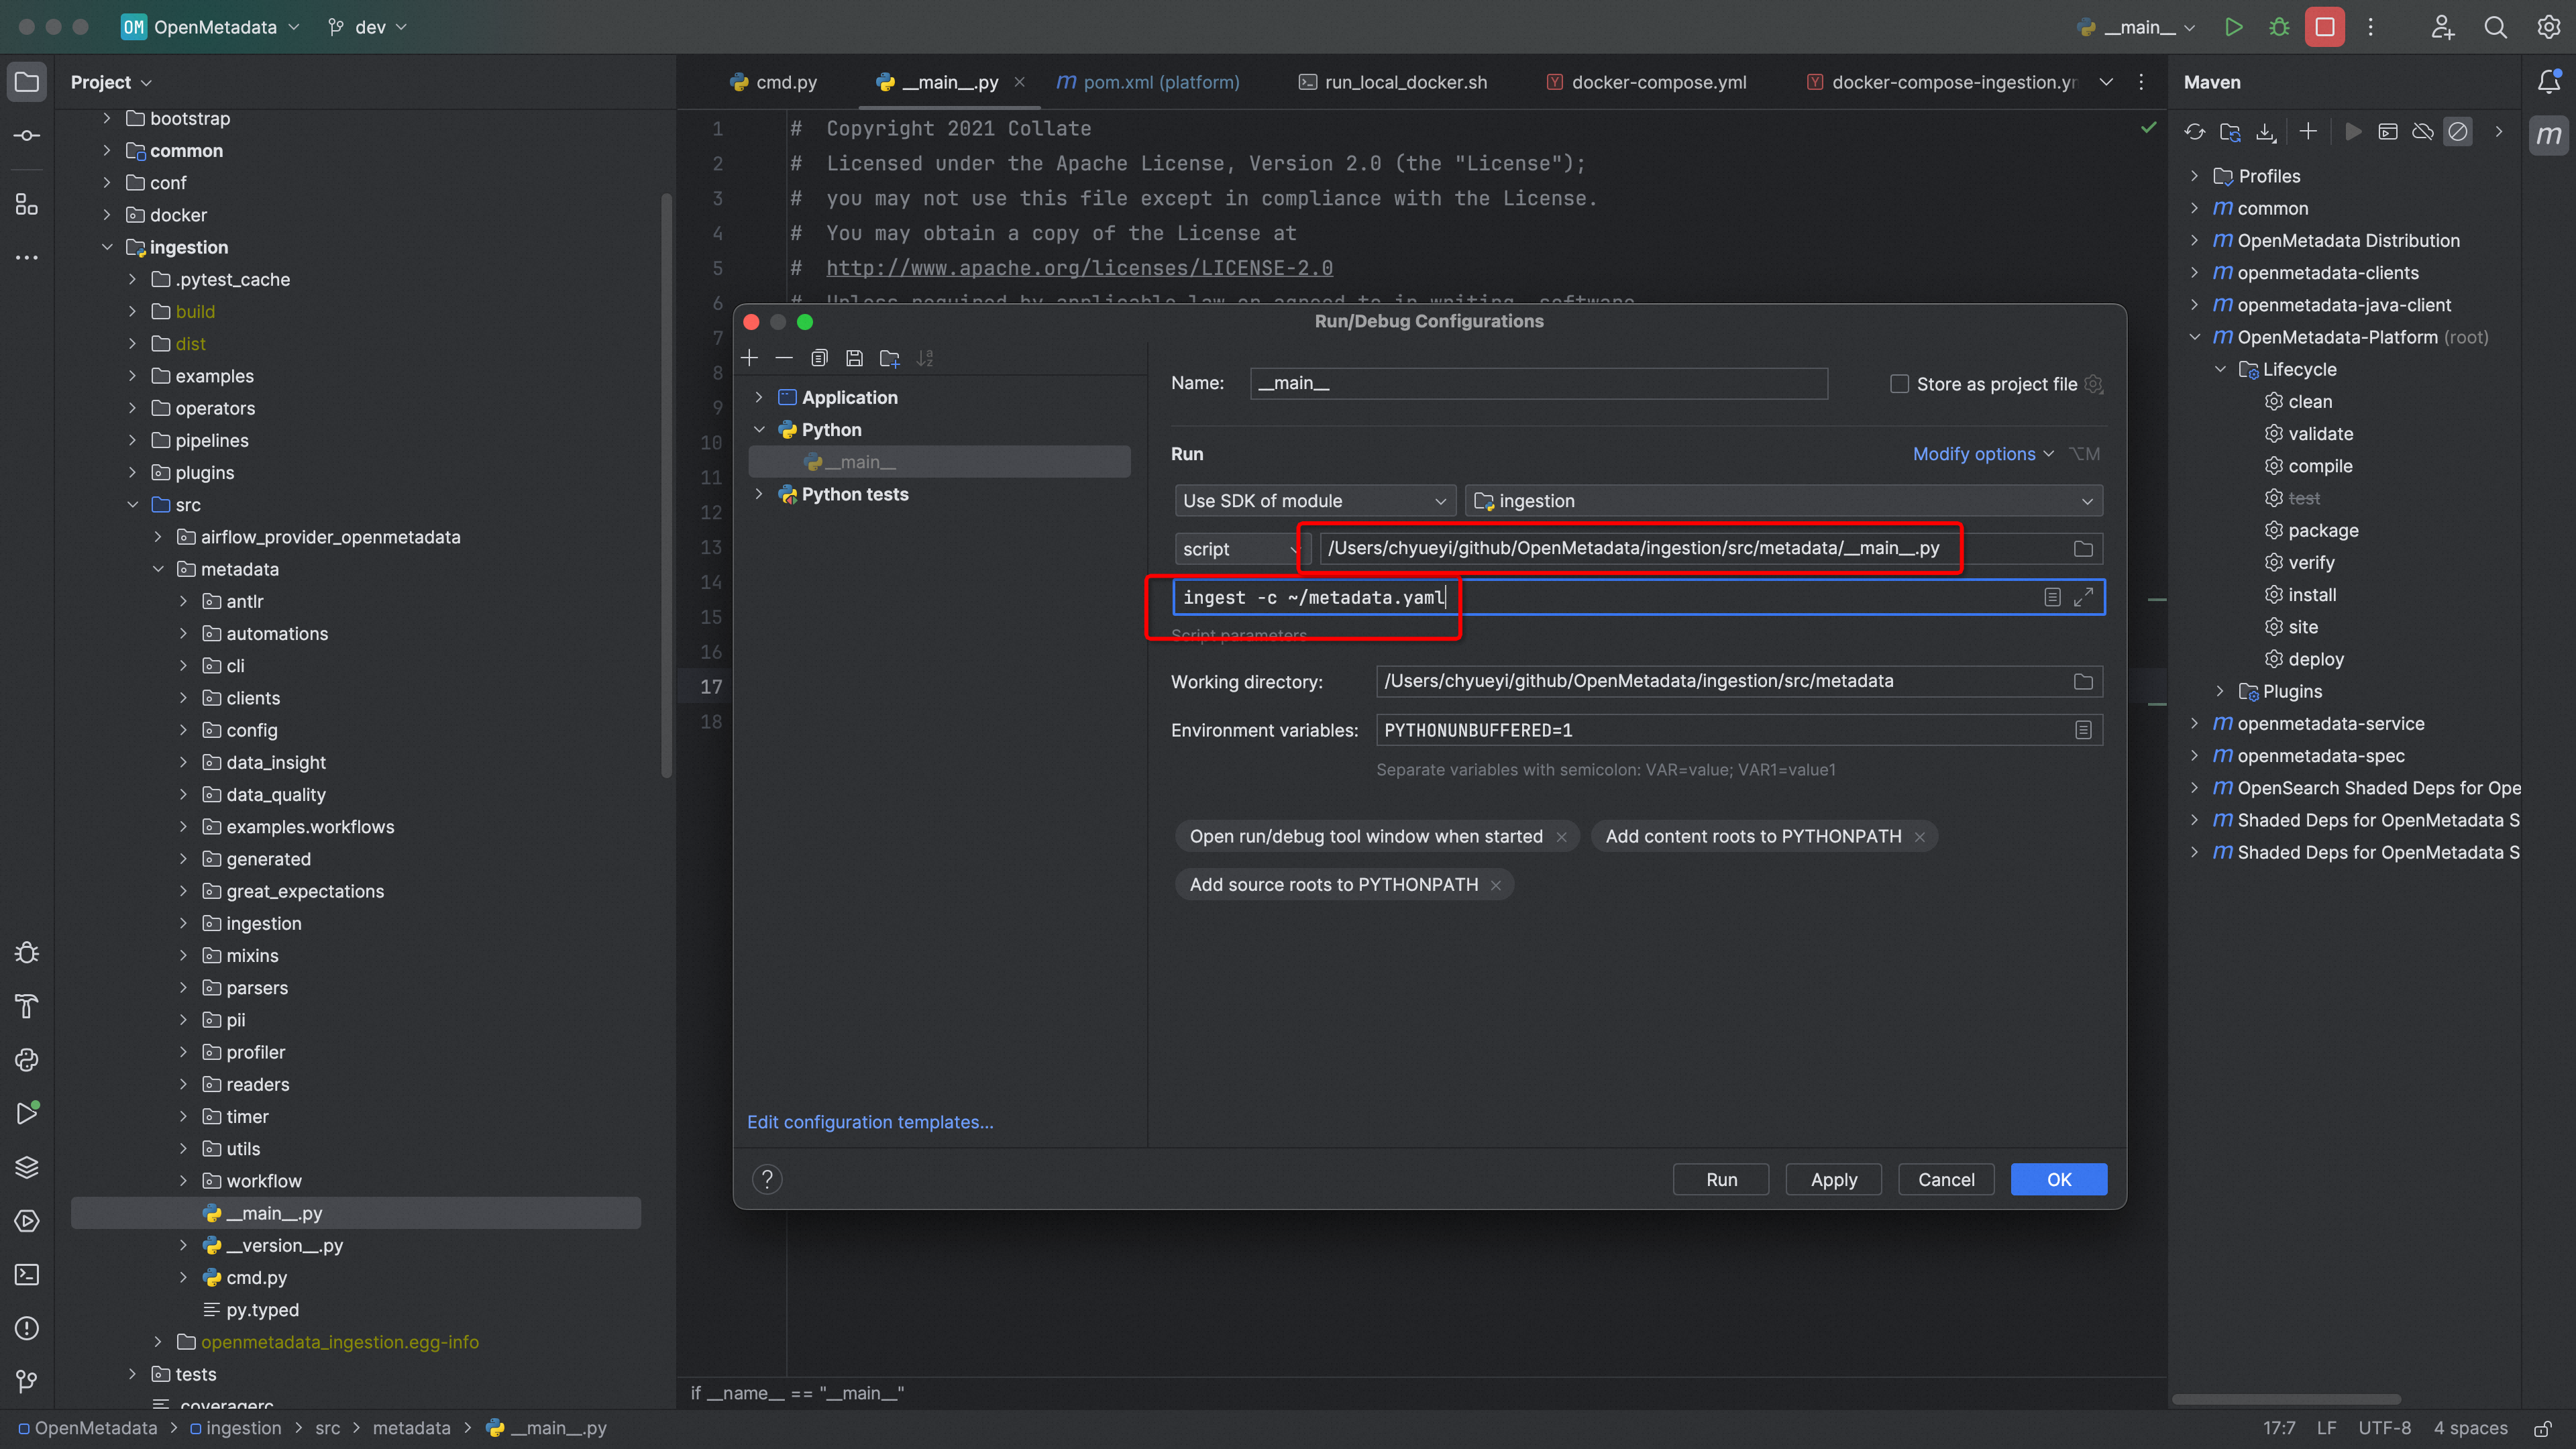Remove 'Add content roots to PYTHONPATH' option

pos(1919,837)
